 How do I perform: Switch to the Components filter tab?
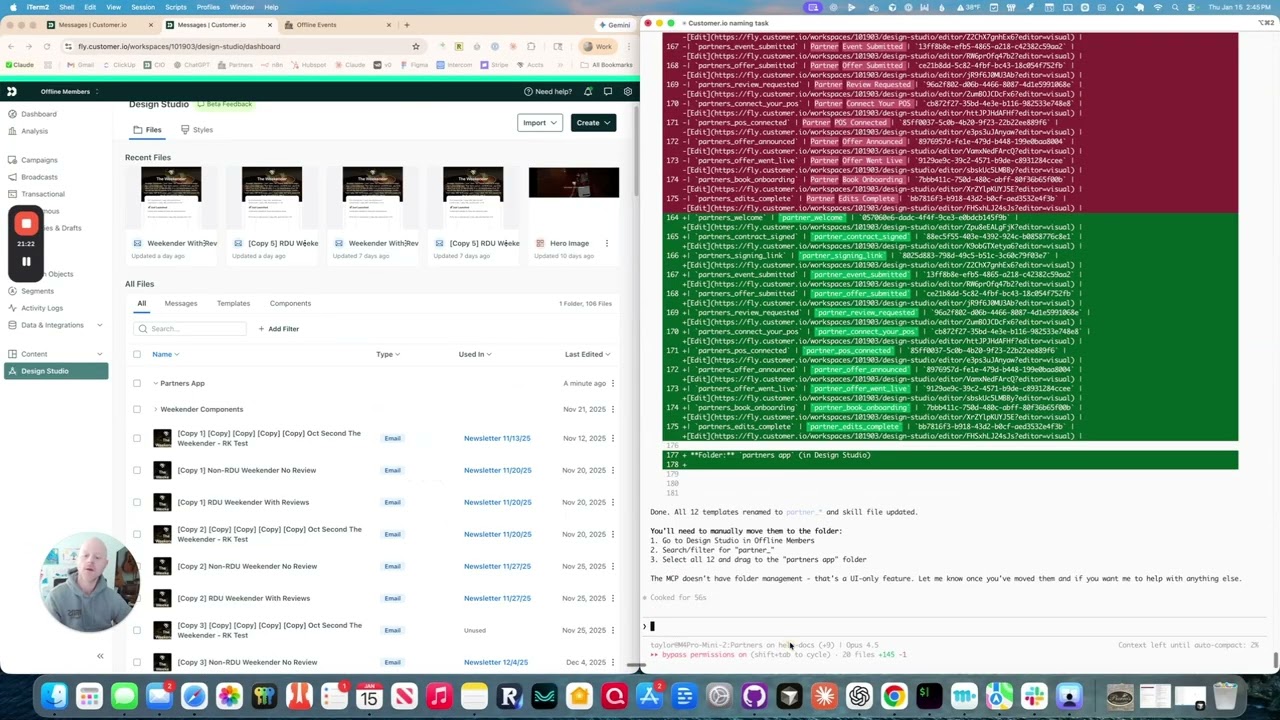(290, 303)
